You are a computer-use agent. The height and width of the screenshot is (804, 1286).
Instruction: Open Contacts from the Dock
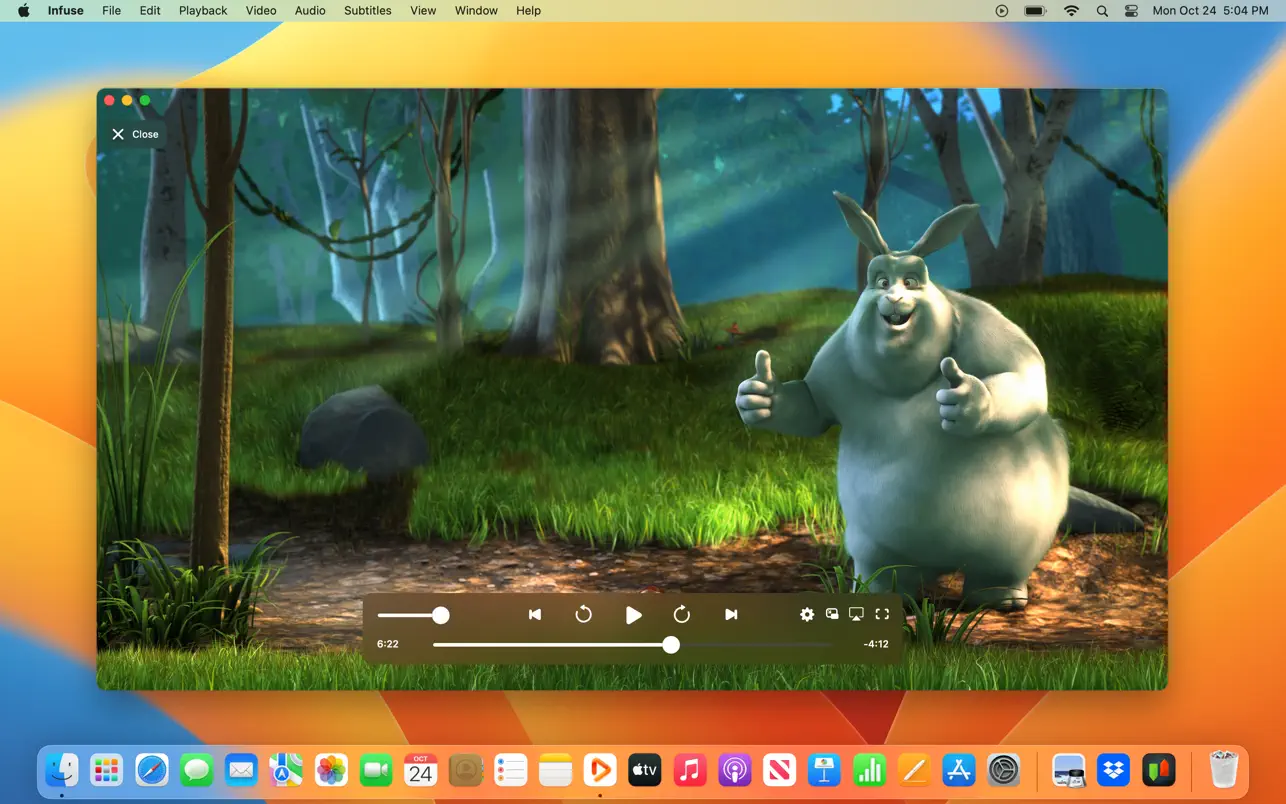click(x=466, y=770)
